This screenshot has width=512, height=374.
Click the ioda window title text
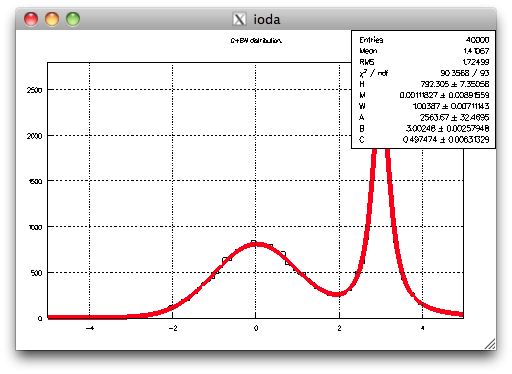(267, 19)
